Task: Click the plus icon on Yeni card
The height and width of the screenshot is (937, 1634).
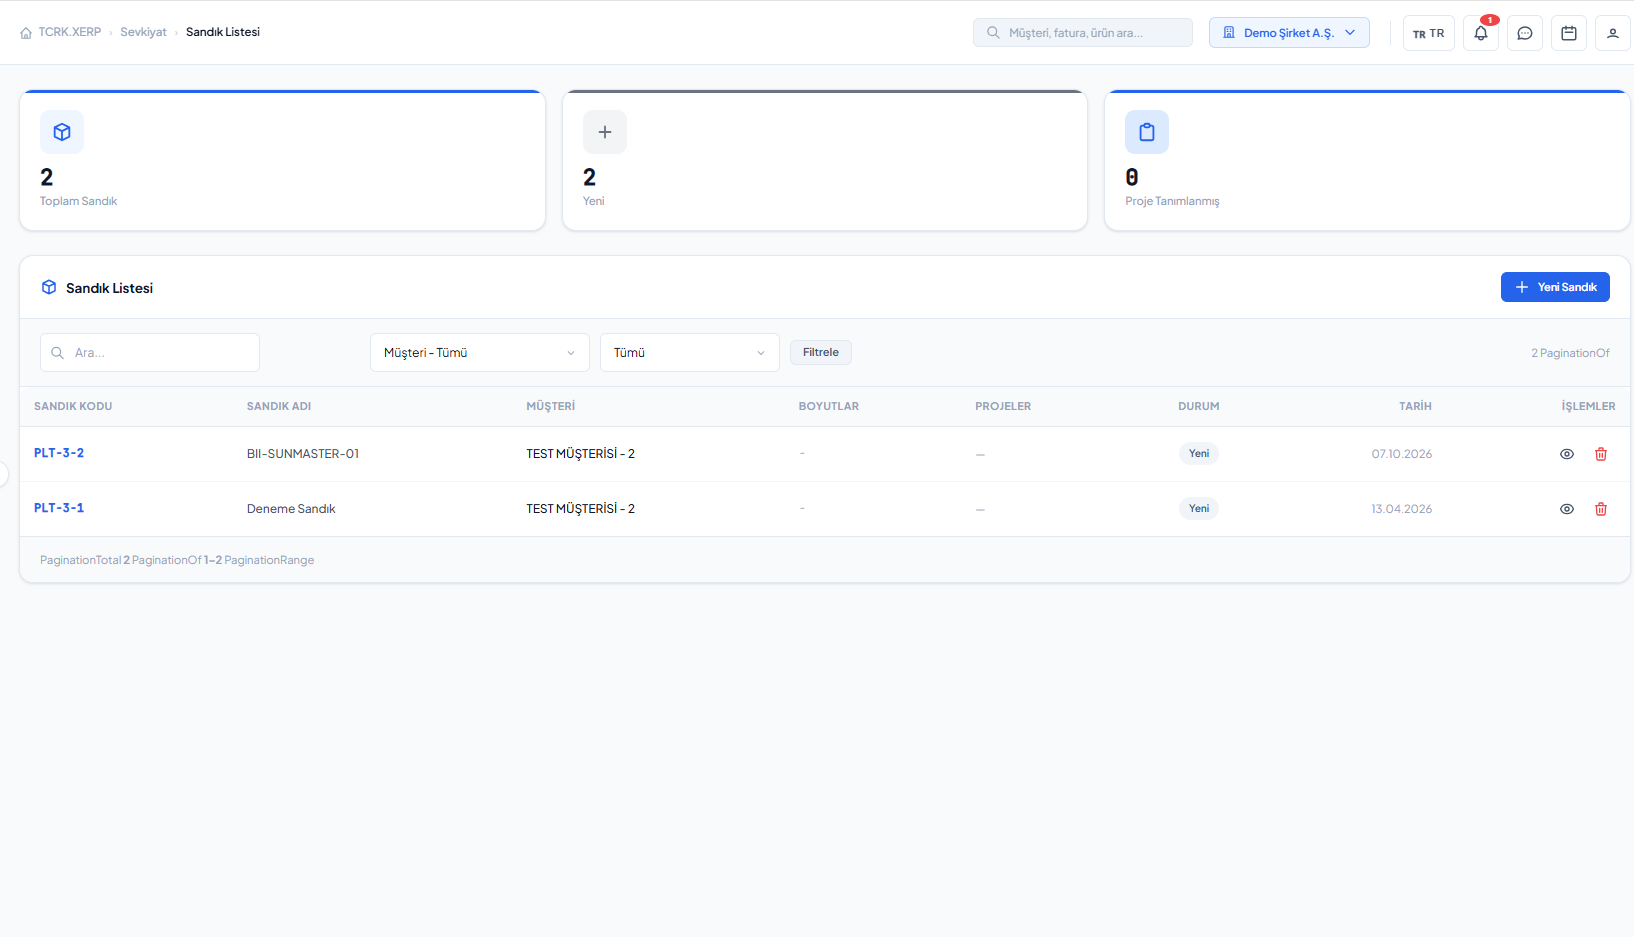Action: click(x=605, y=132)
